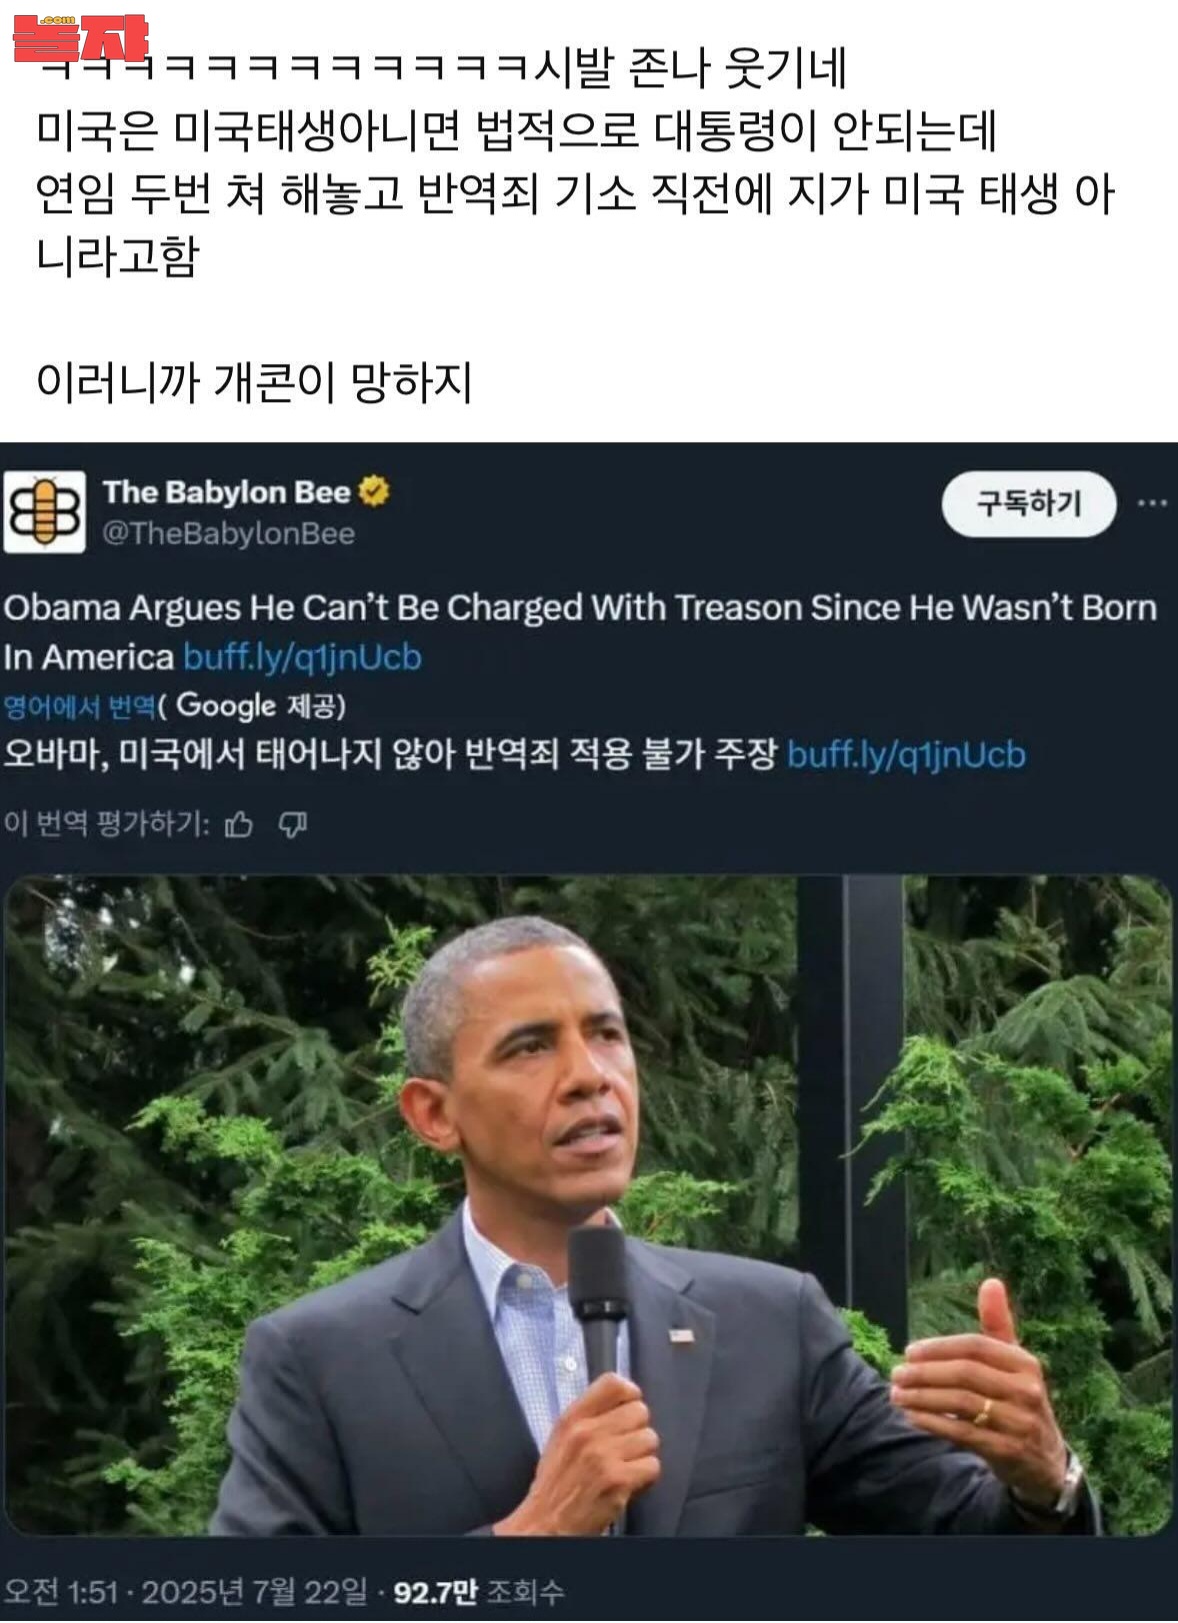Click the 구독하기 subscribe button
Image resolution: width=1178 pixels, height=1623 pixels.
tap(1029, 504)
